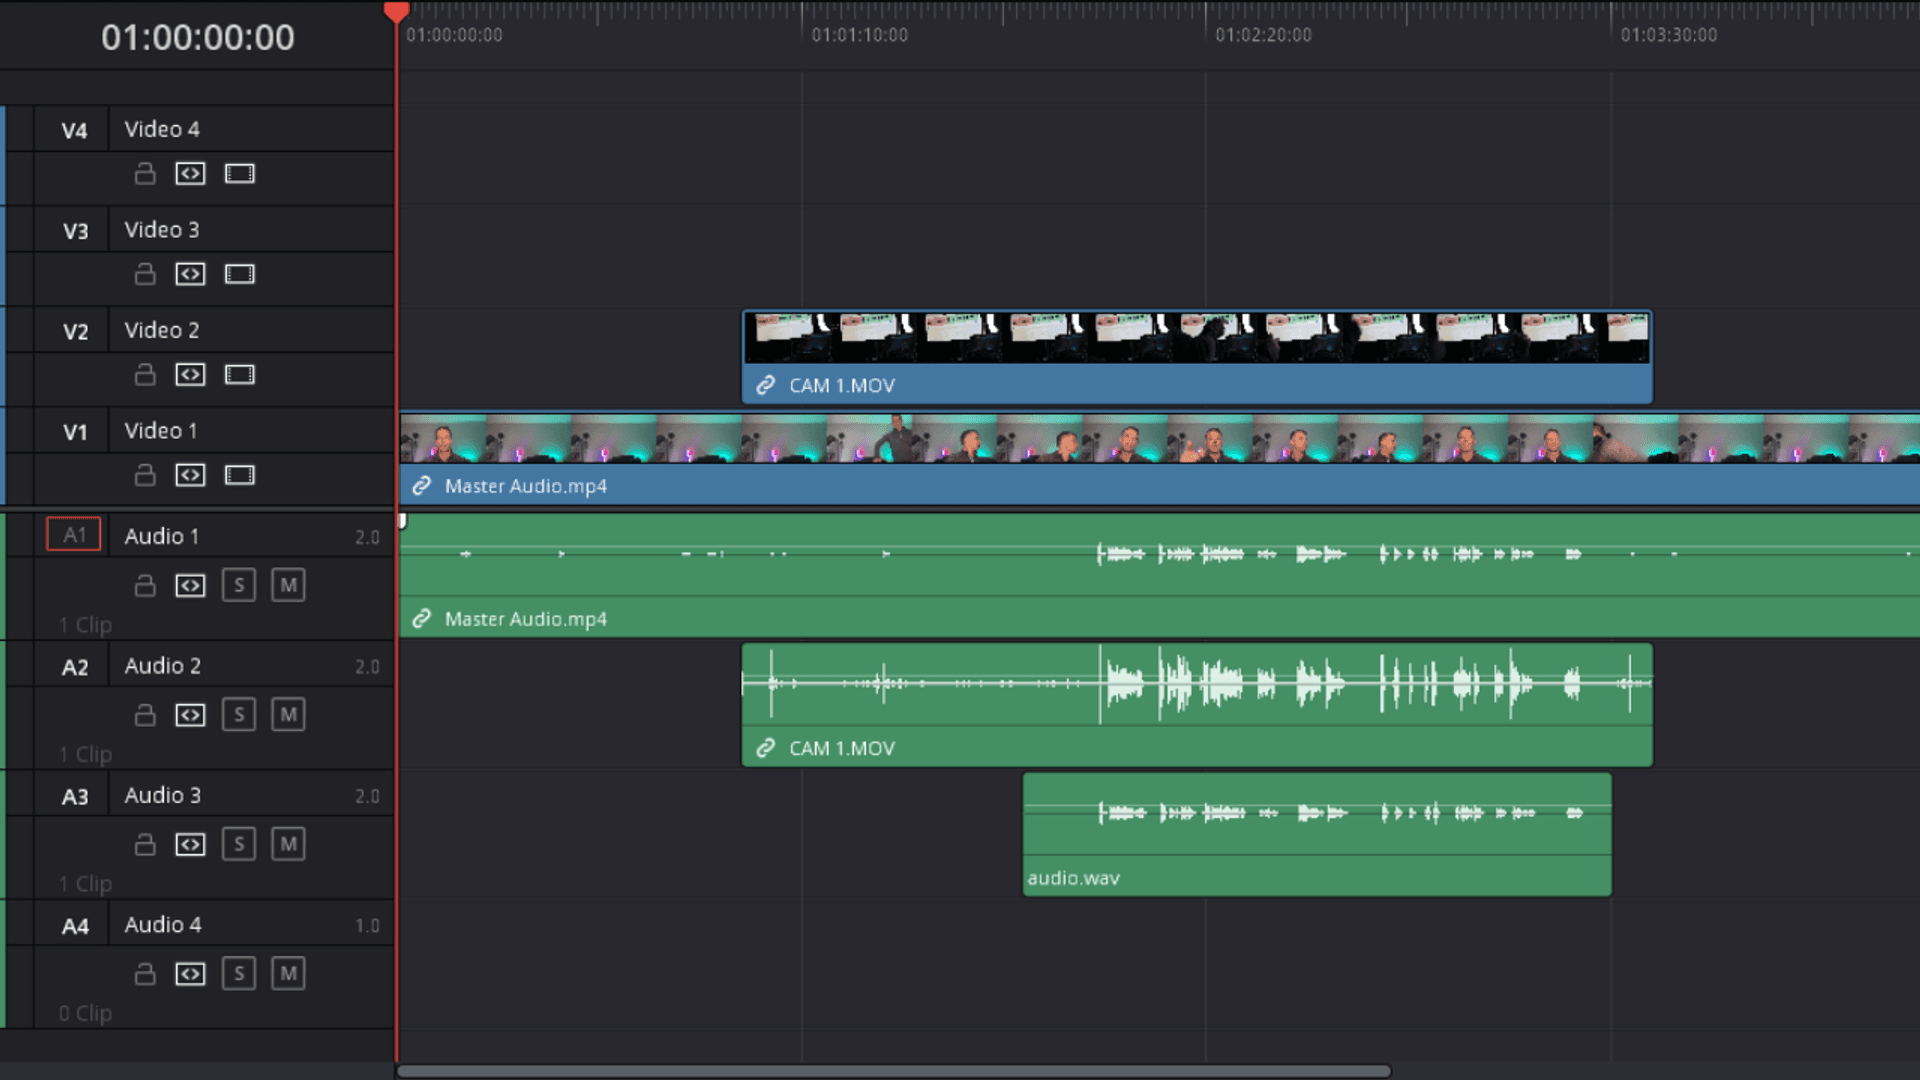Toggle auto track selector on Audio 1
Screen dimensions: 1920x1080
190,586
